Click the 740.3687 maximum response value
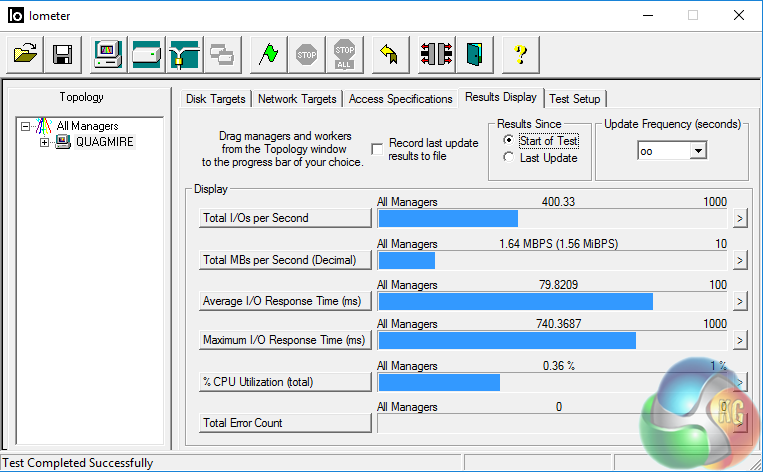763x472 pixels. [559, 324]
